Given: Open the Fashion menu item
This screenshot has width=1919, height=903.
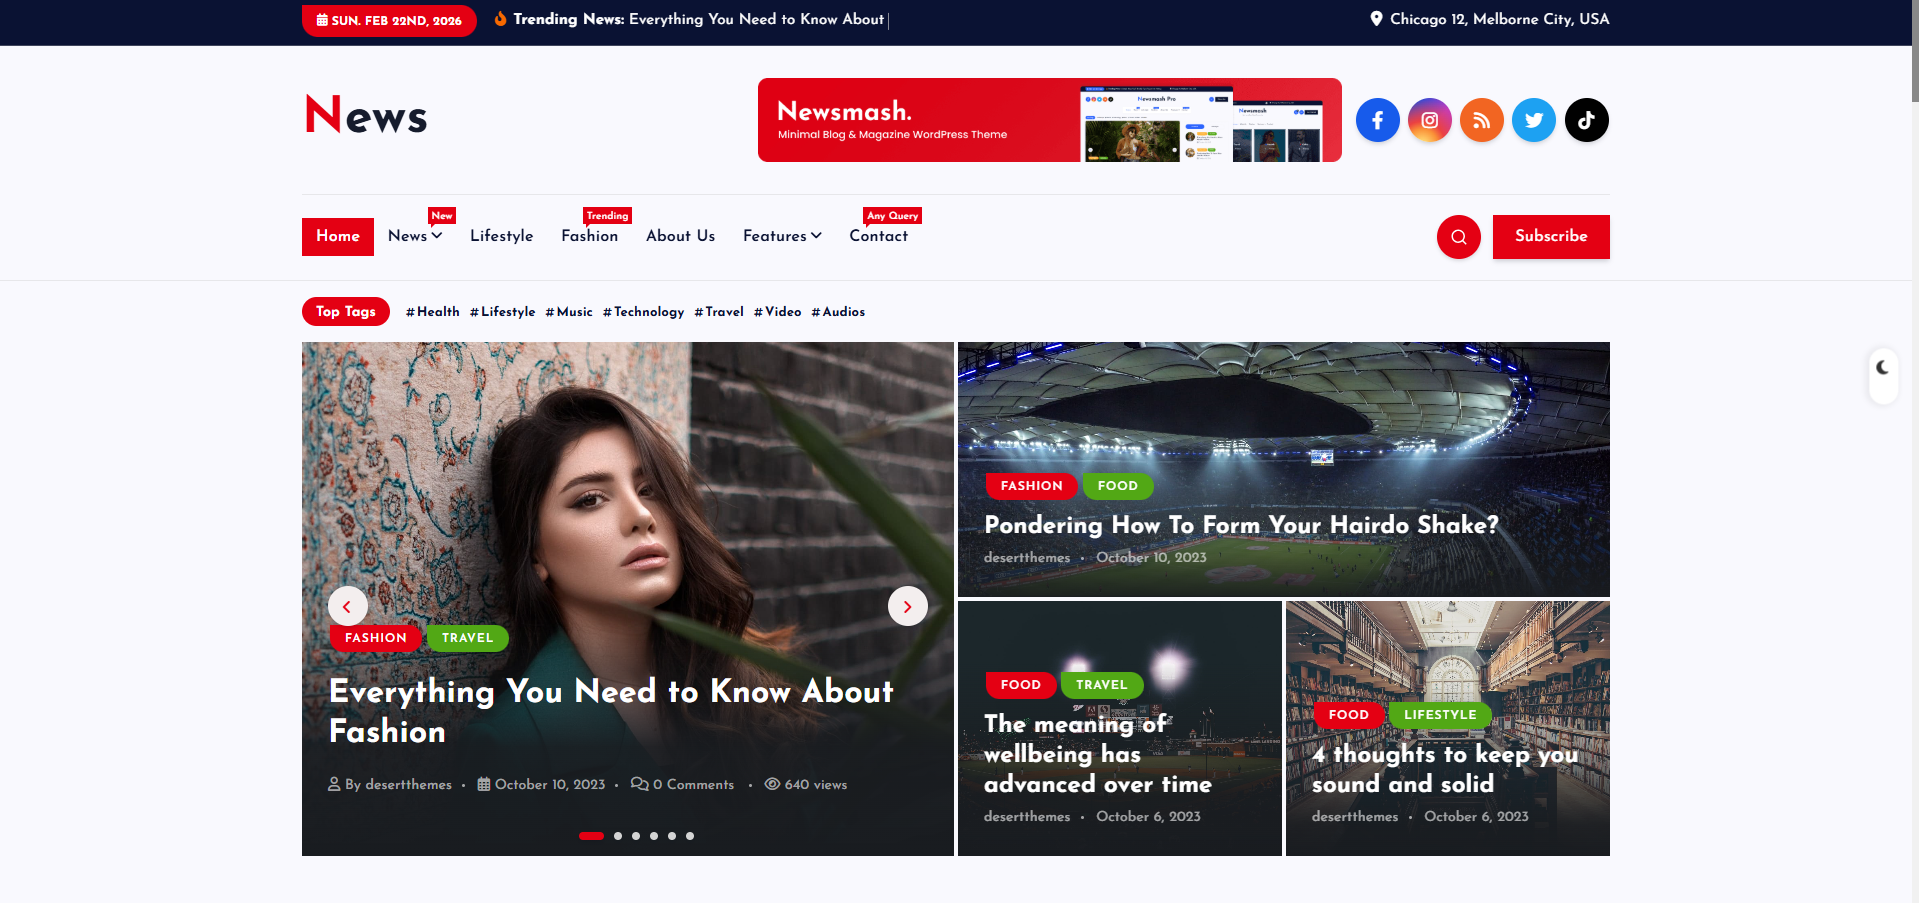Looking at the screenshot, I should point(589,236).
